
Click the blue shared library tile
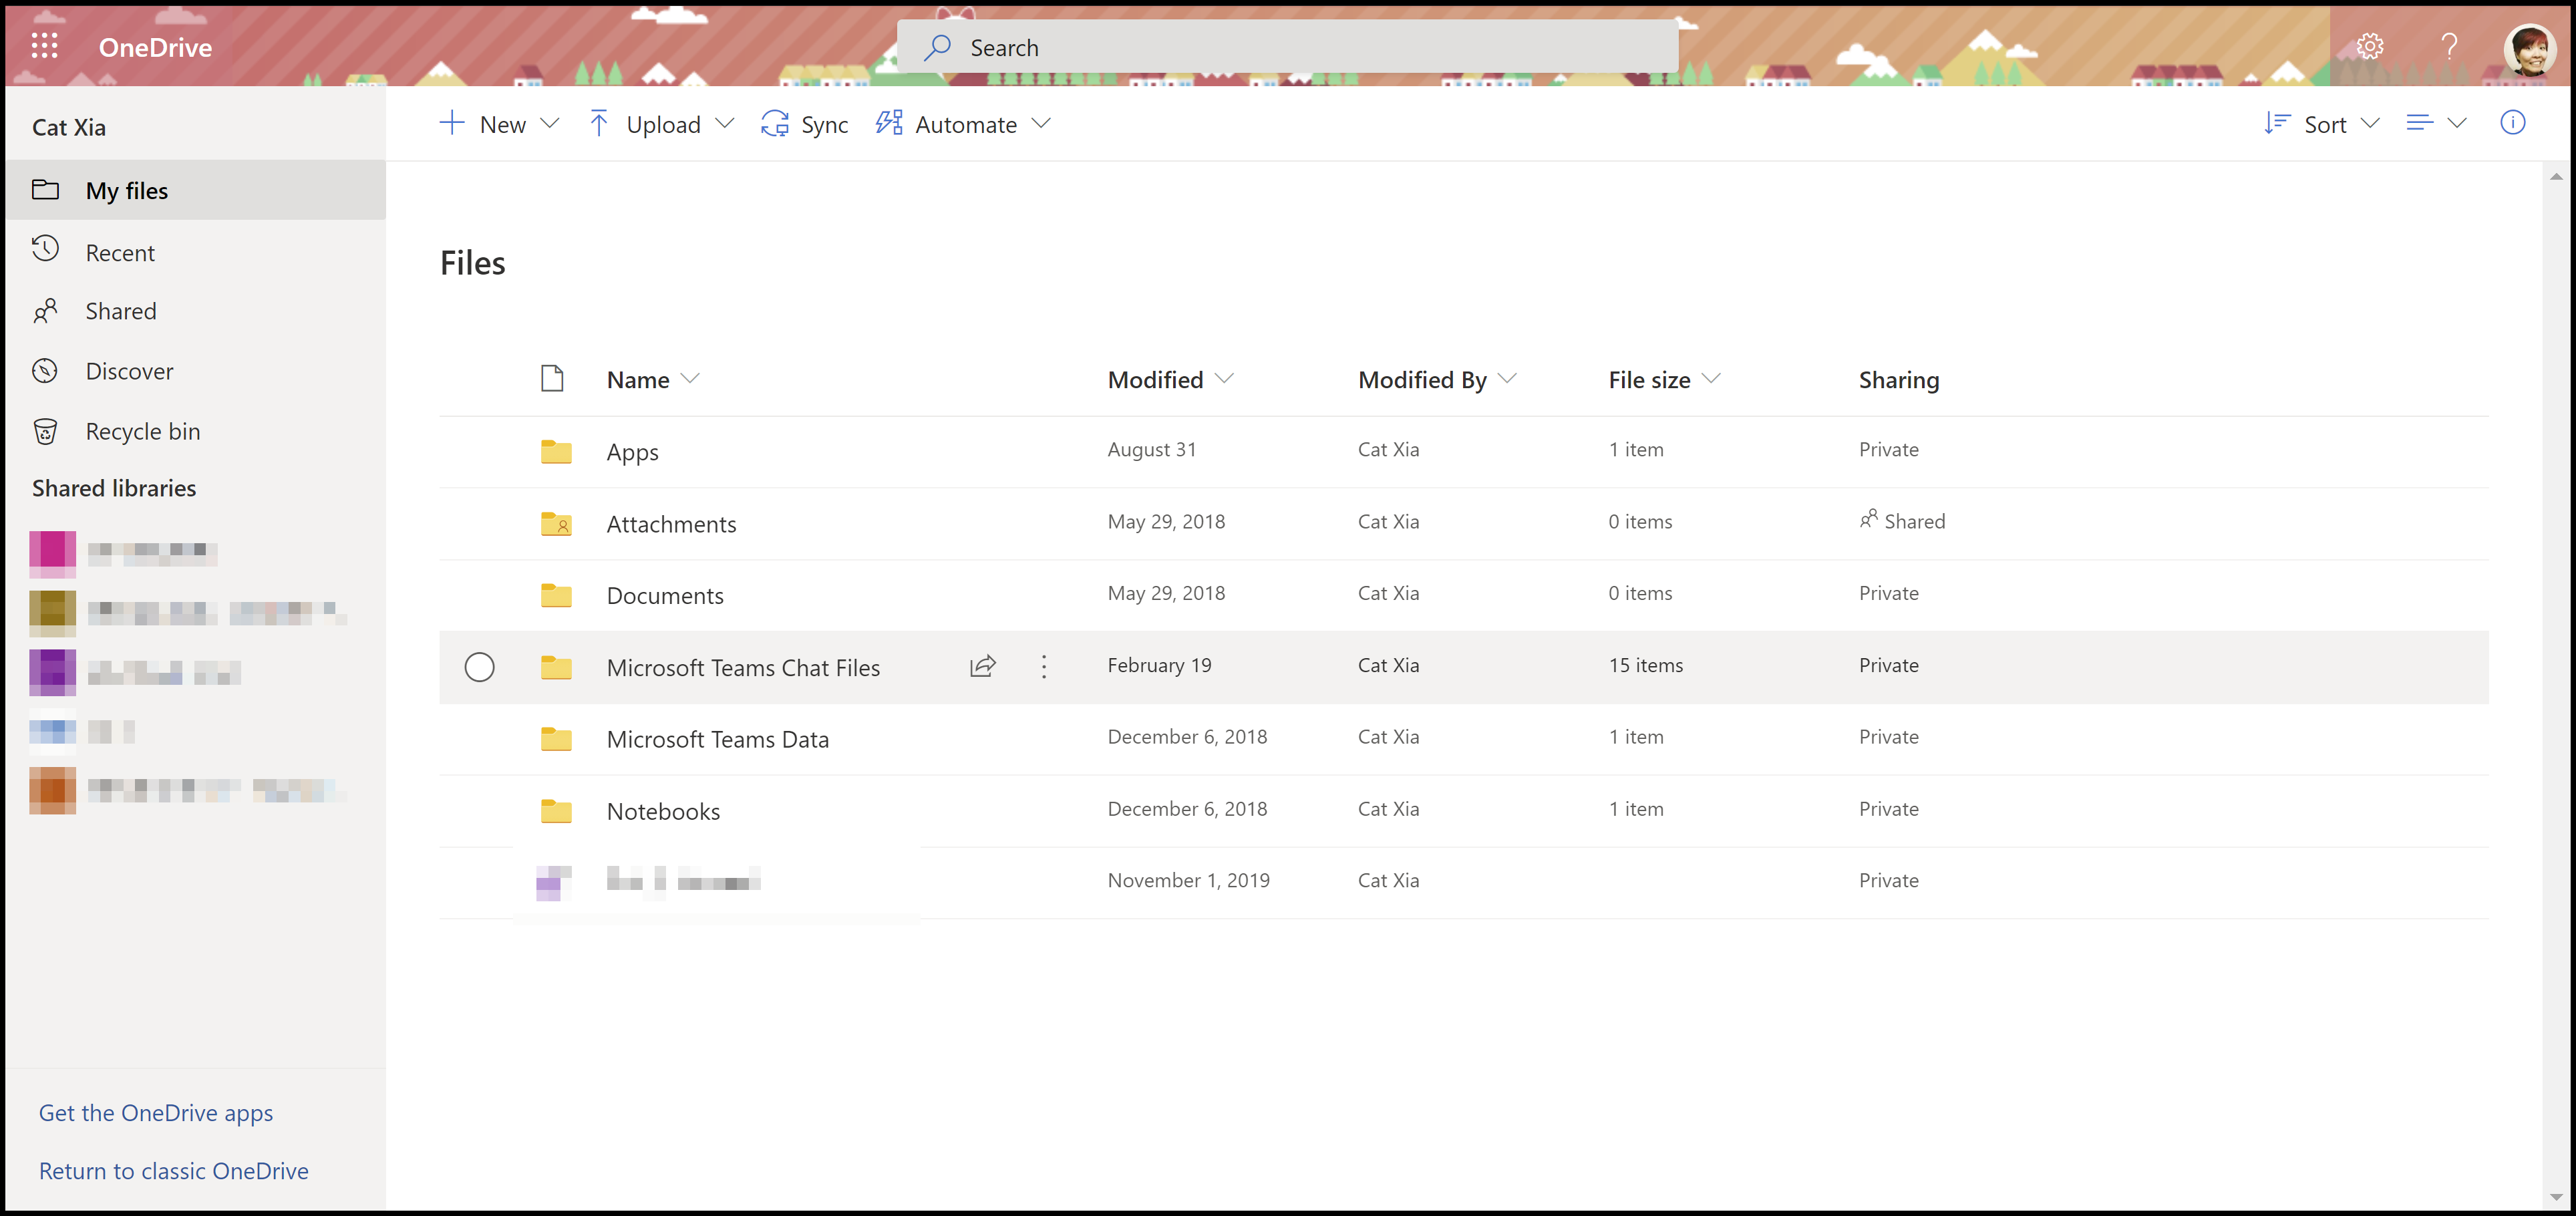coord(52,731)
